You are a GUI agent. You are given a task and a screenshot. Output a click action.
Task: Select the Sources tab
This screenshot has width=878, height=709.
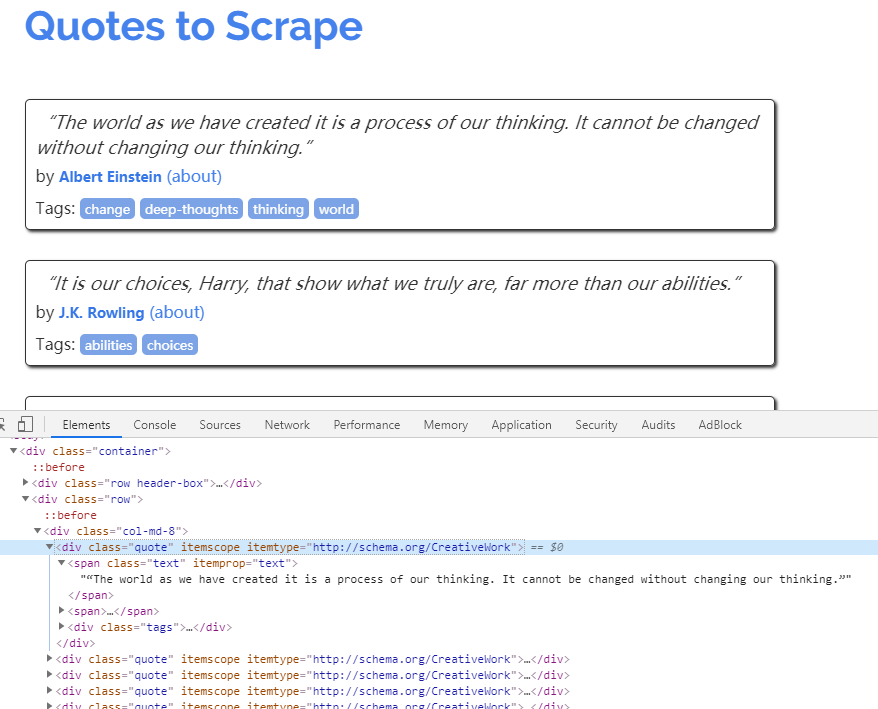coord(220,425)
